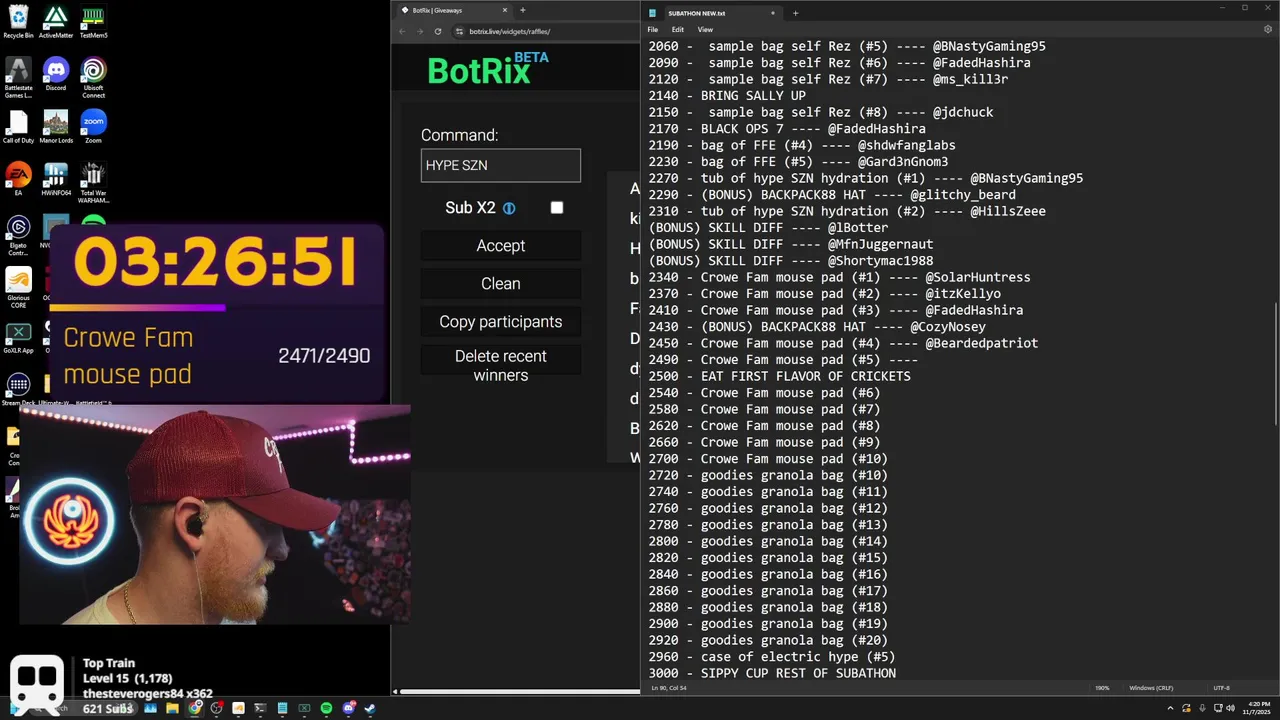
Task: Open a new browser tab
Action: point(522,10)
